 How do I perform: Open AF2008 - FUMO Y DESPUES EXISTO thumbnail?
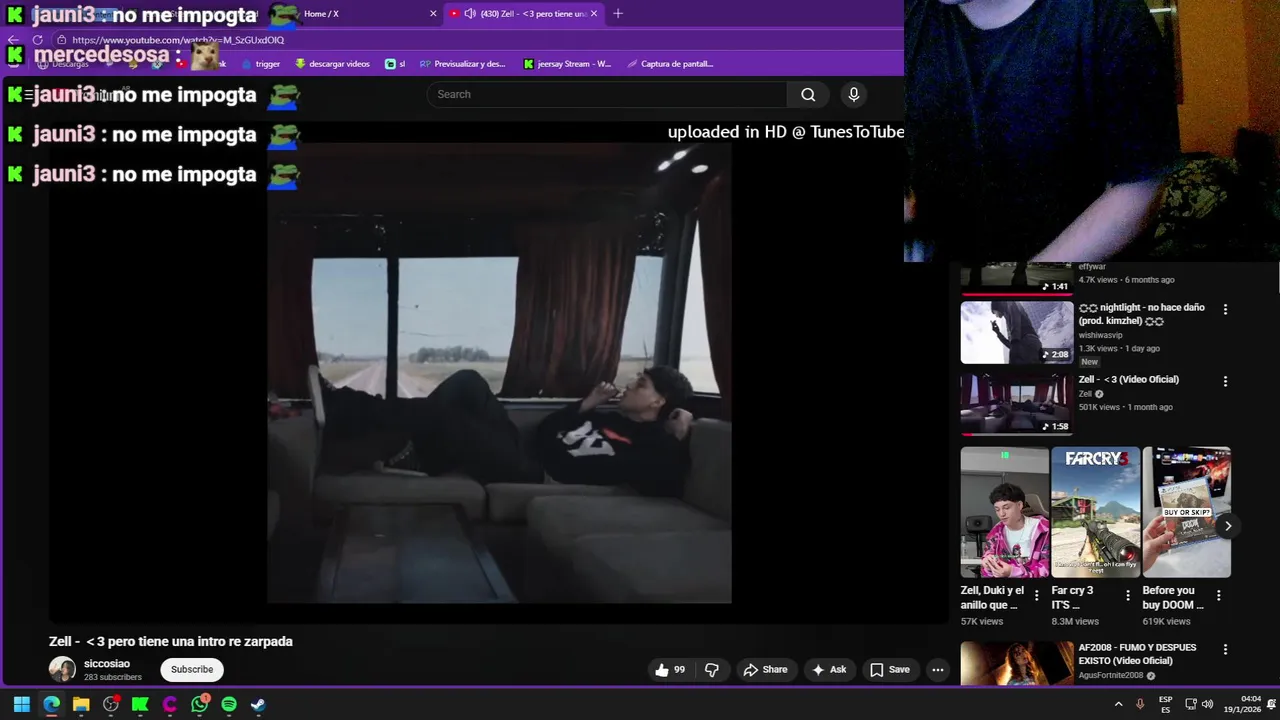coord(1016,664)
